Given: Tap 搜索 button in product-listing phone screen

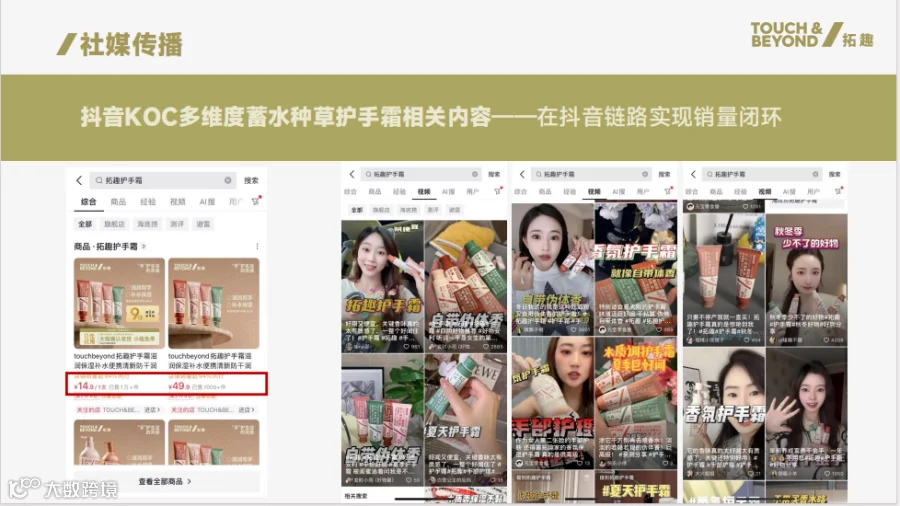Looking at the screenshot, I should point(251,180).
